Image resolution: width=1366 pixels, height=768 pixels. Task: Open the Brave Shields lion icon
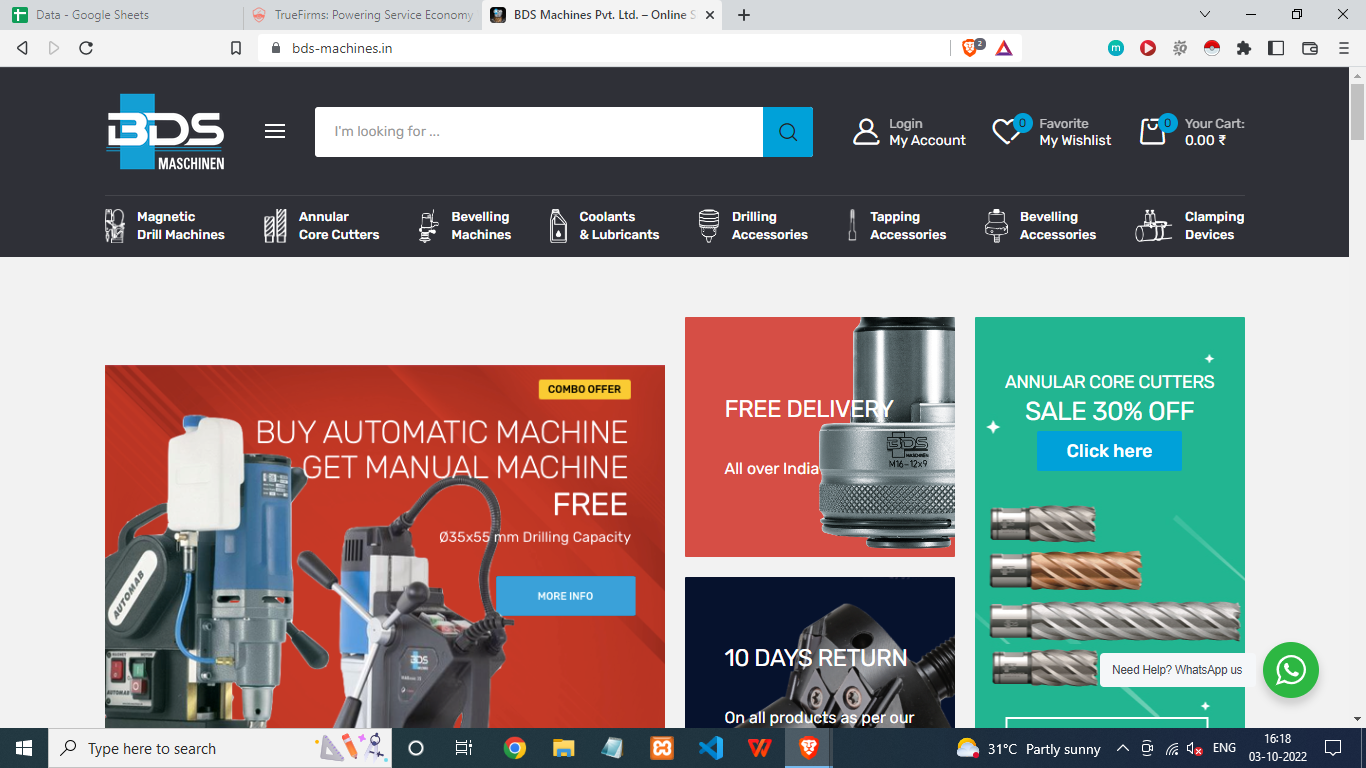pos(971,48)
